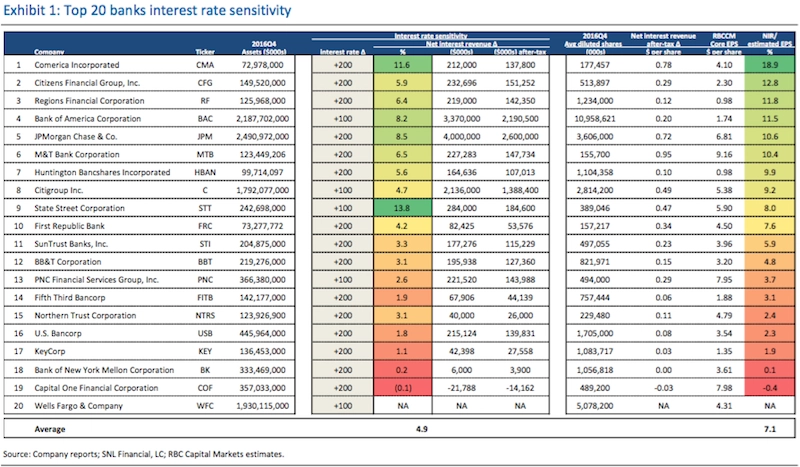Click after-tax value 1,388,400

tap(520, 190)
